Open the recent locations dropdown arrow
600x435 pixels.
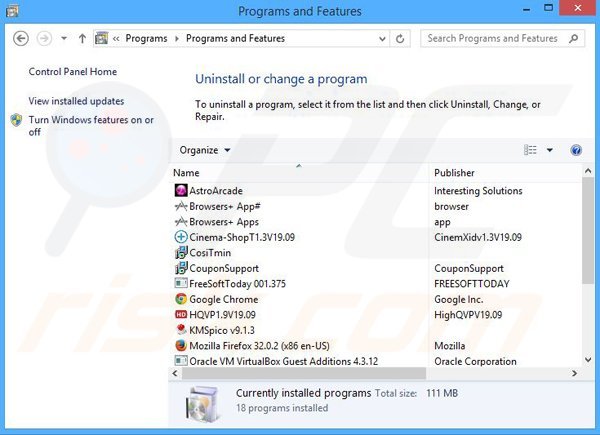(x=64, y=38)
